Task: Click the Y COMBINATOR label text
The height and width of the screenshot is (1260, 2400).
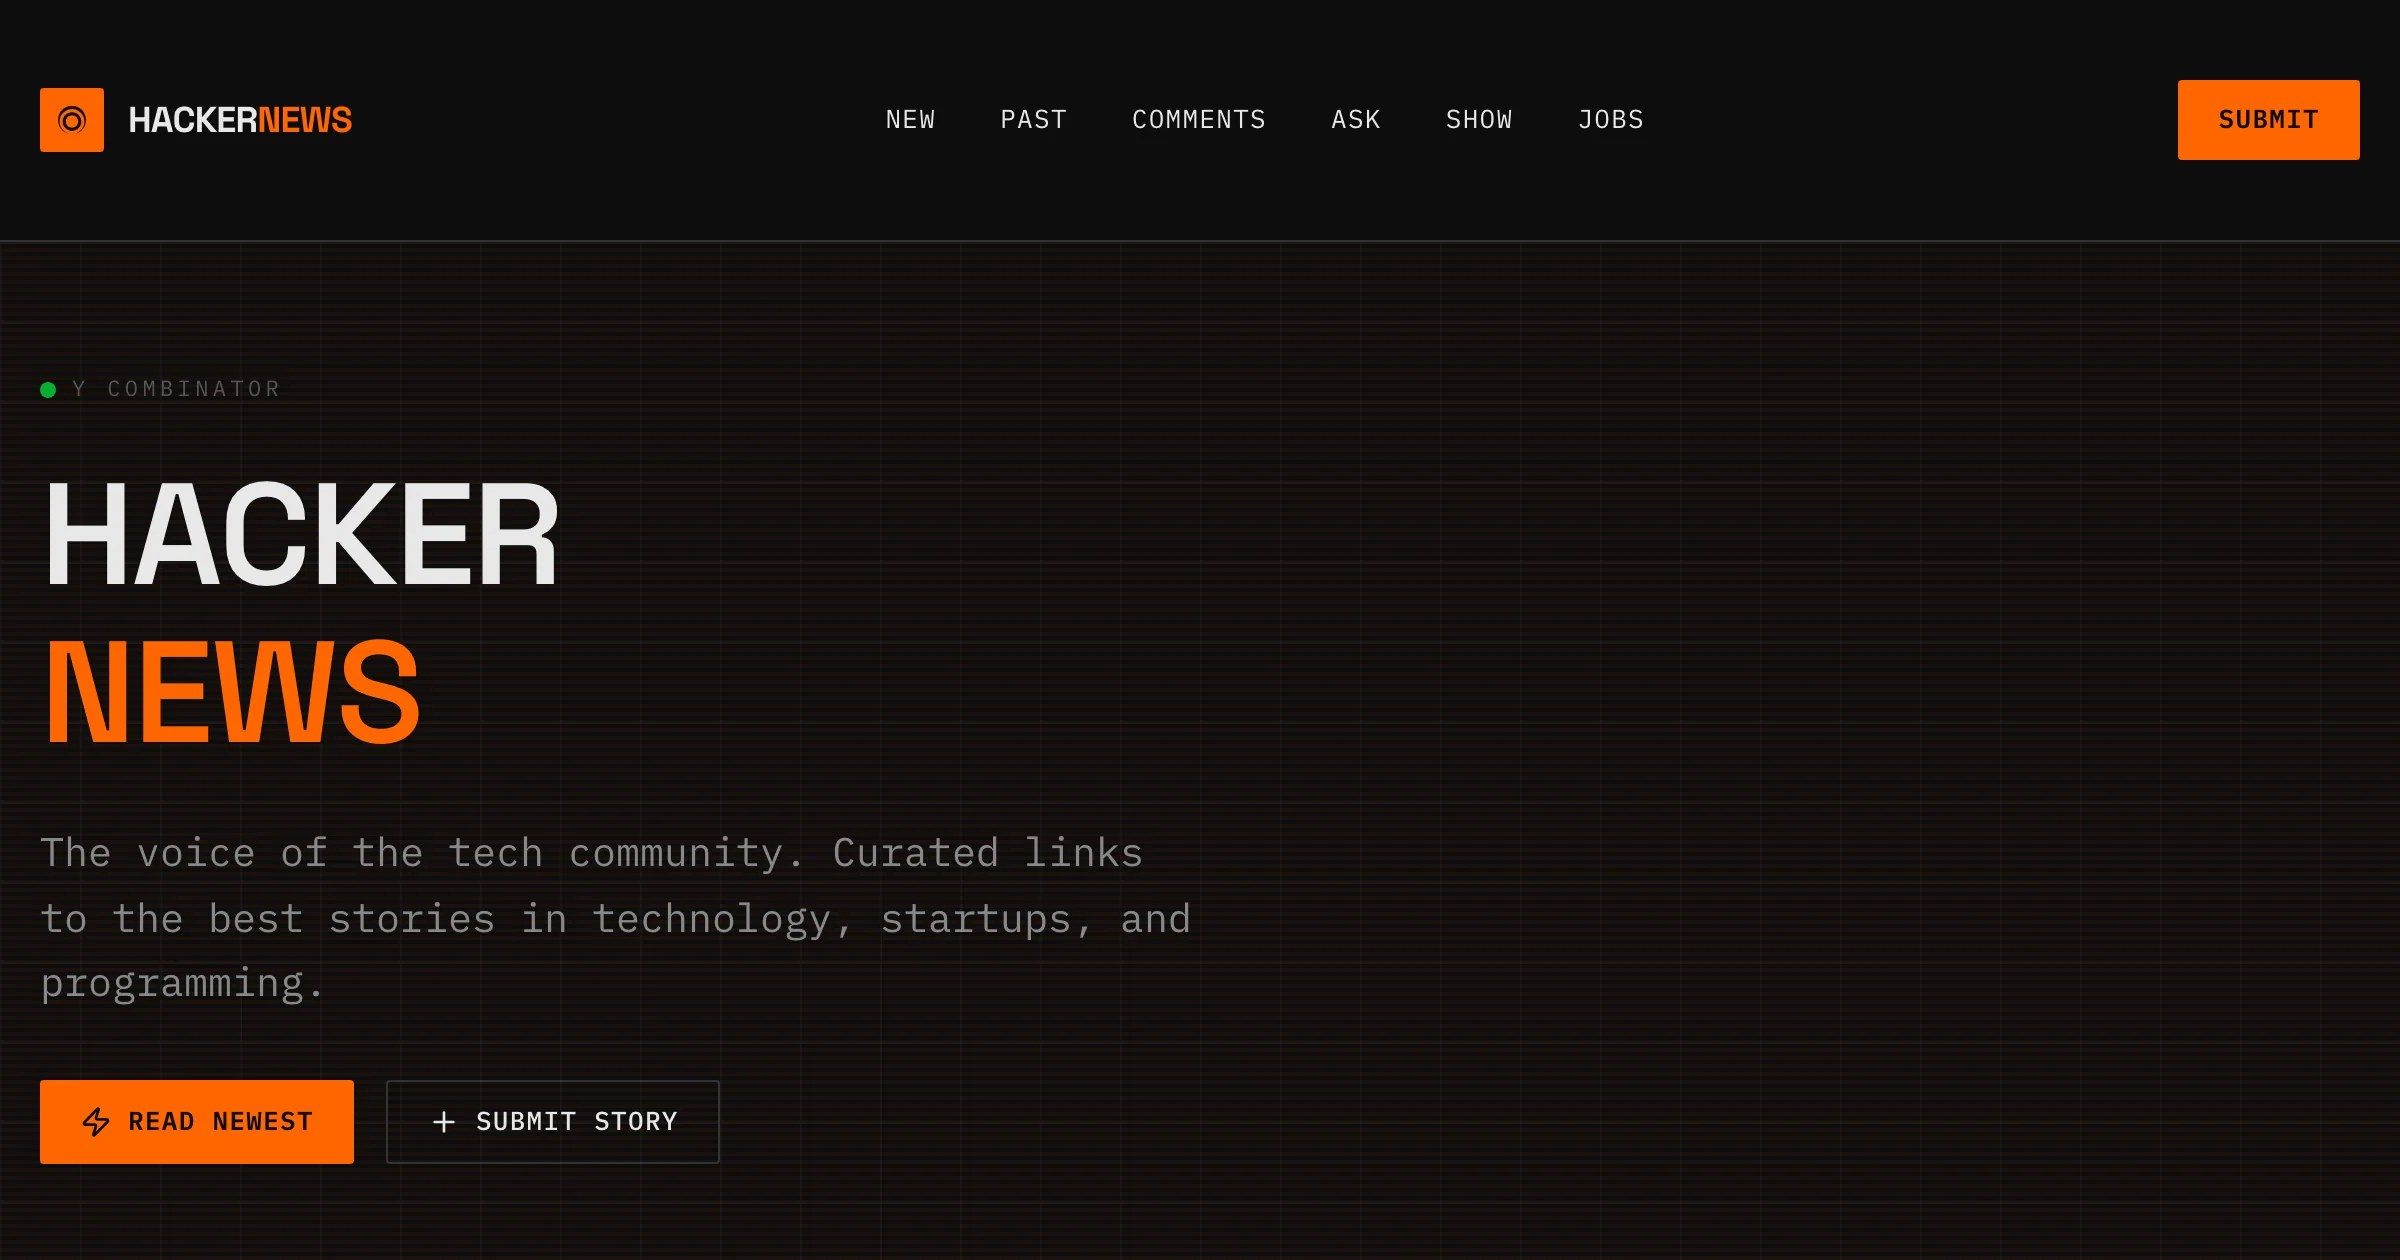Action: coord(176,389)
